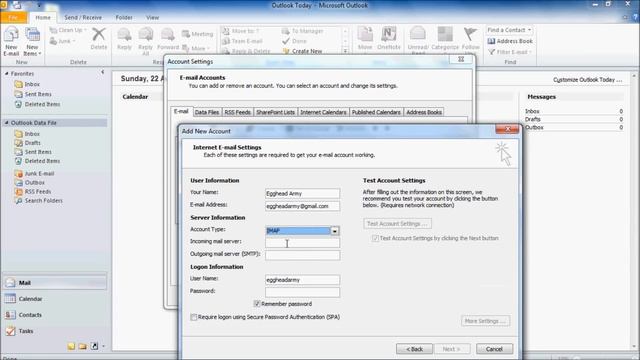The height and width of the screenshot is (360, 640).
Task: Open the navigation pane configure buttons arrow
Action: click(104, 346)
